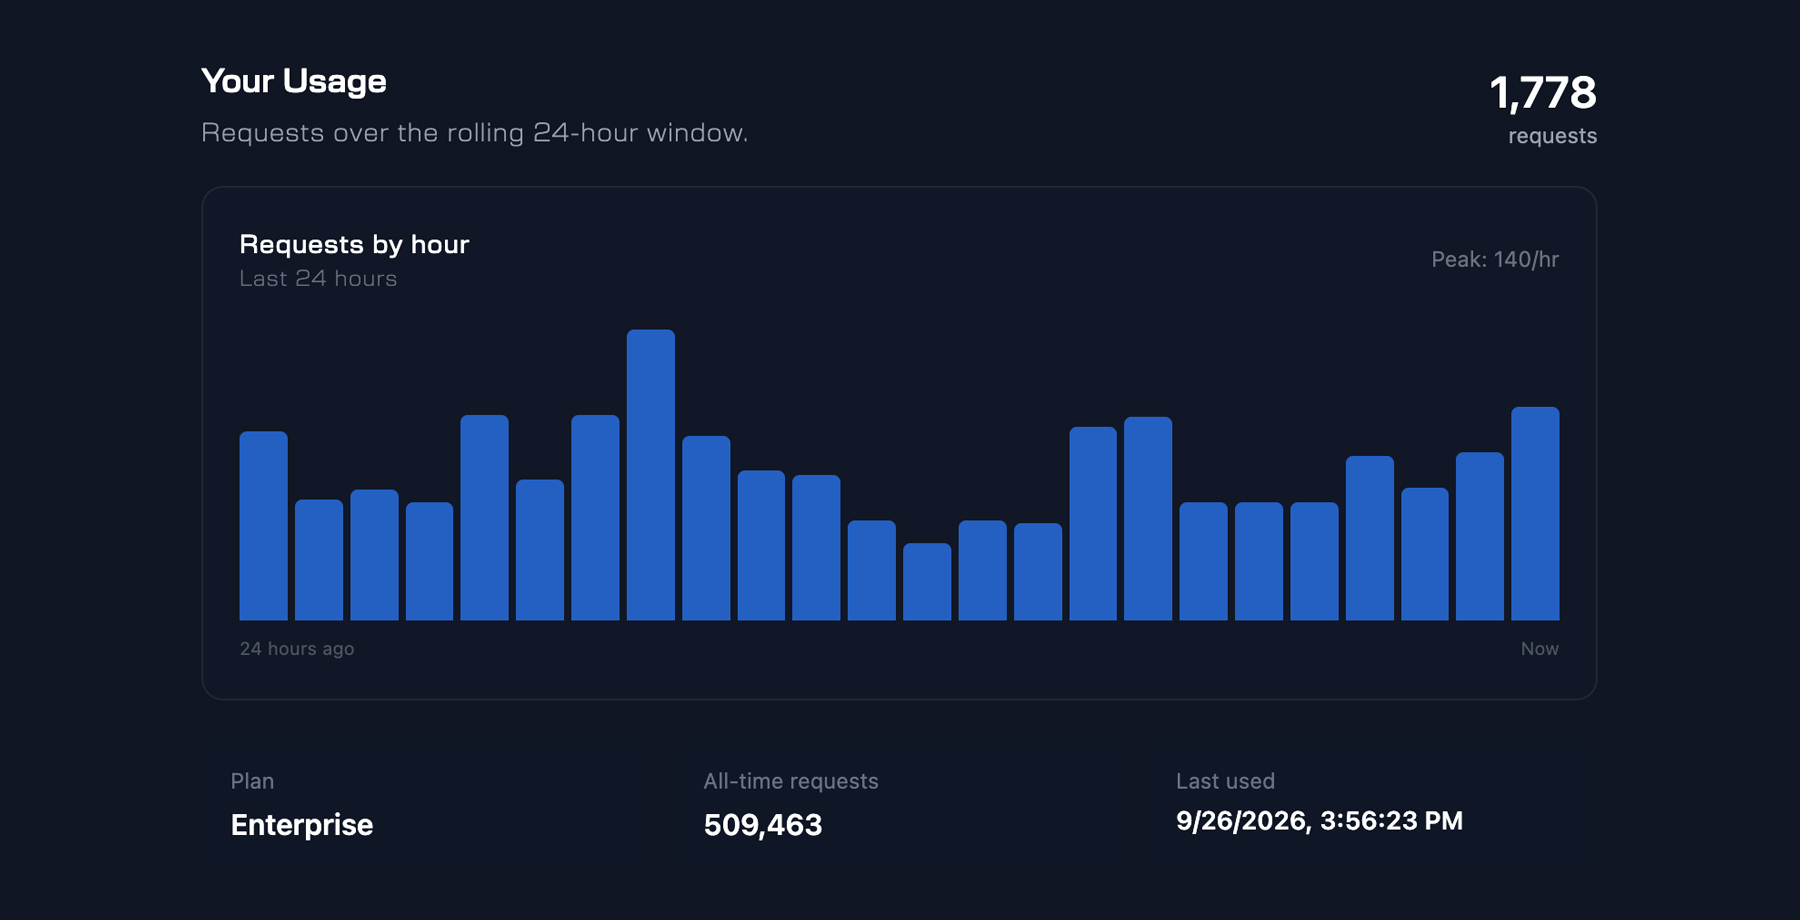The height and width of the screenshot is (920, 1800).
Task: Click the most recent hour's bar above 'Now'
Action: [x=1535, y=514]
